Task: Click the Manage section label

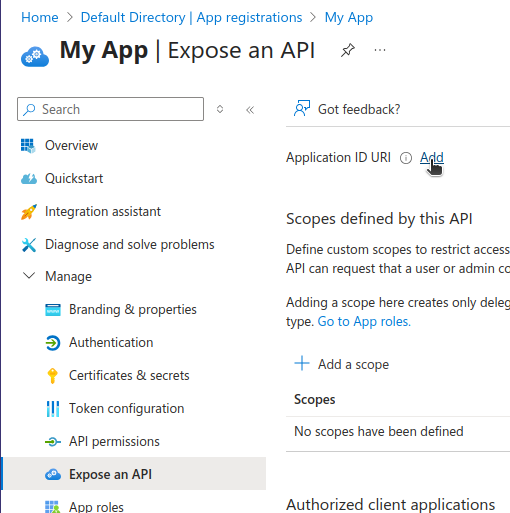Action: click(x=68, y=276)
